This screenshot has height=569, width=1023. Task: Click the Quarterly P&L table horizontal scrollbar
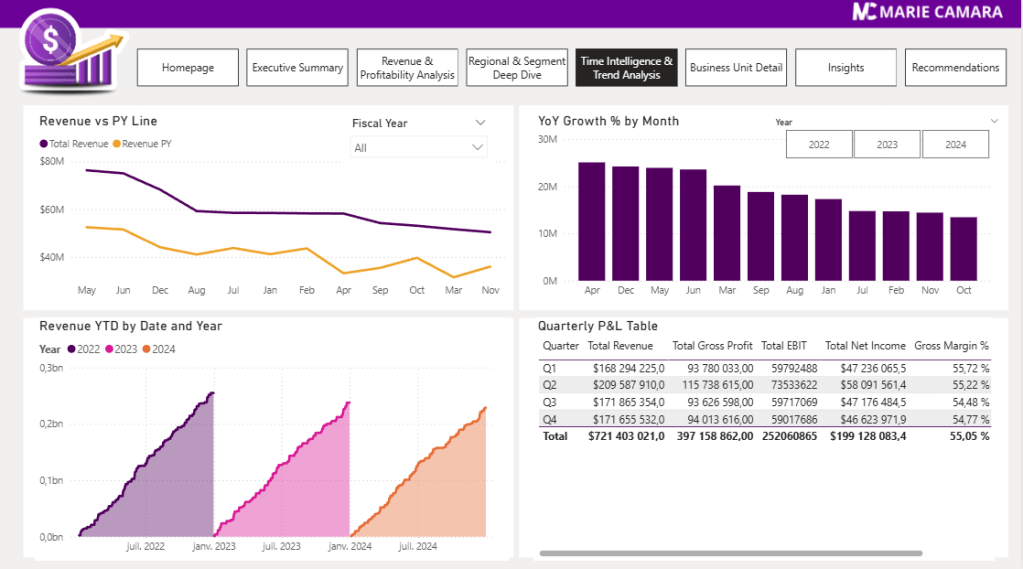[x=730, y=553]
